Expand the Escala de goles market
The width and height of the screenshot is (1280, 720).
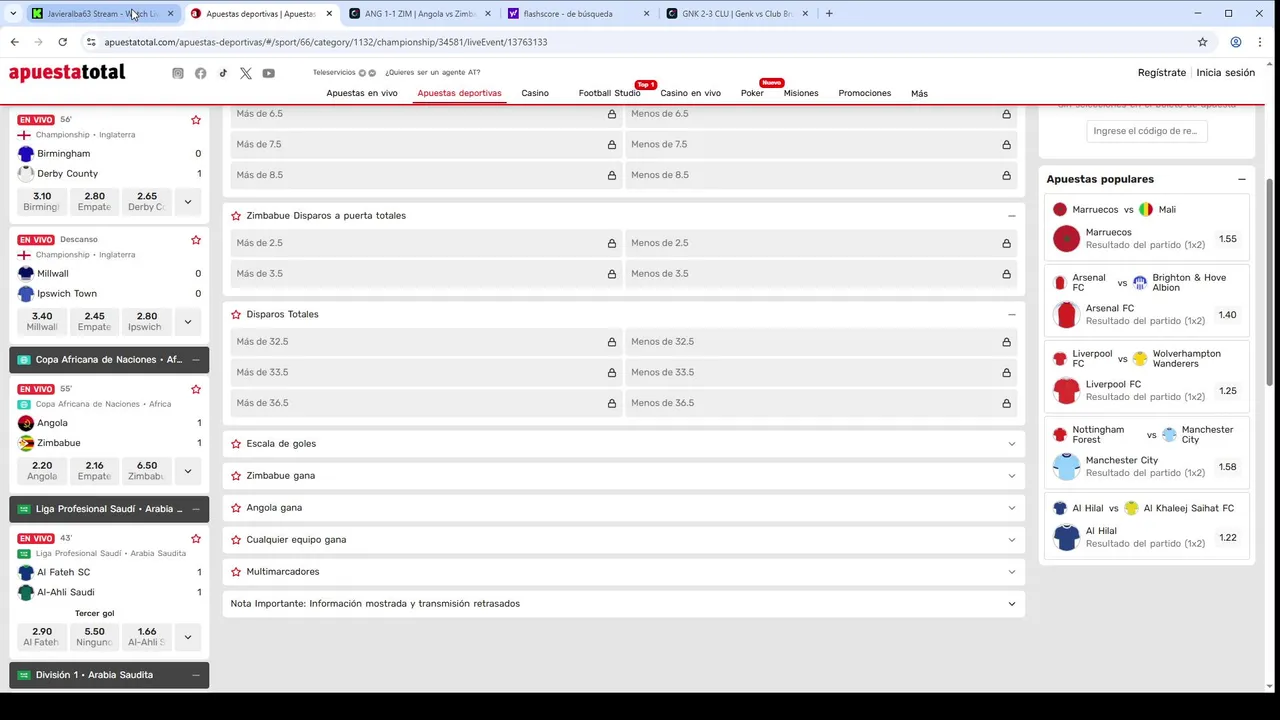click(1011, 444)
